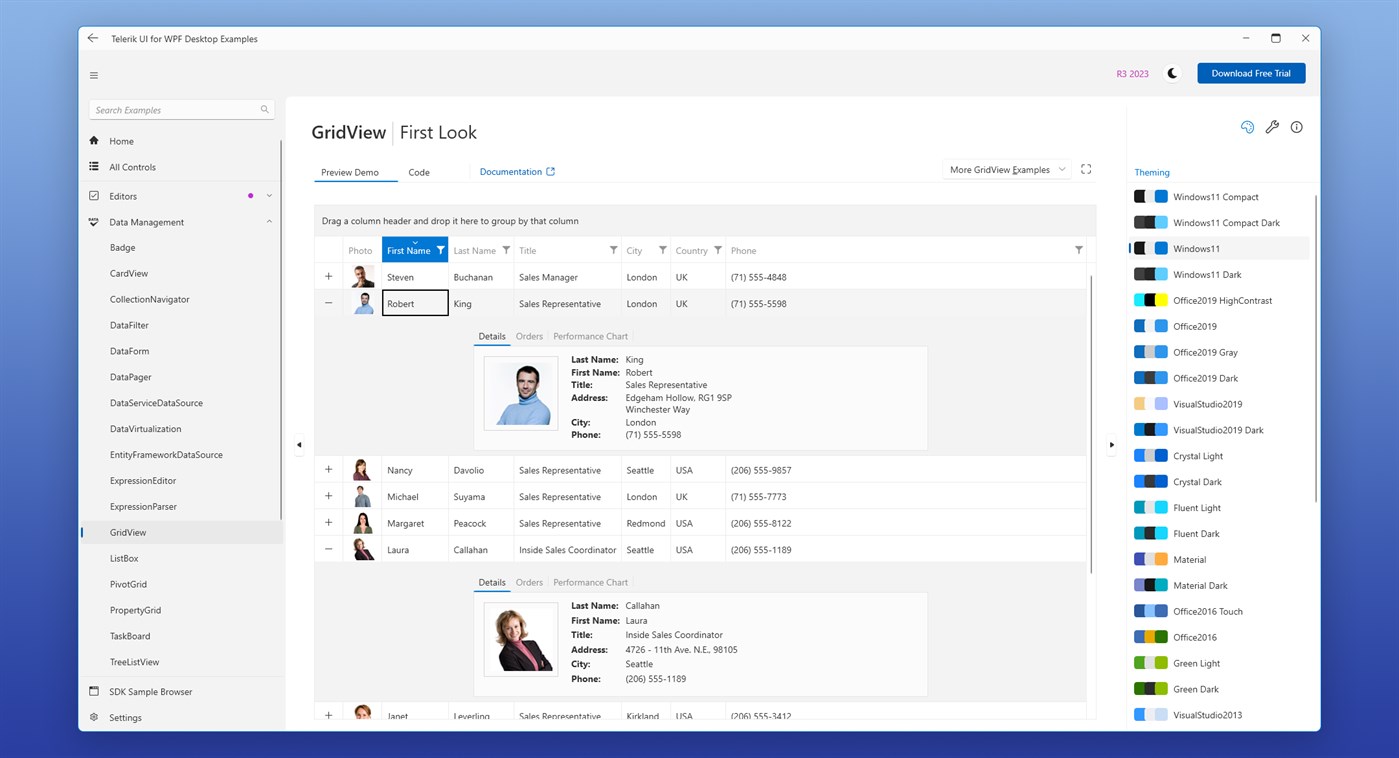
Task: Switch to the Code tab
Action: click(419, 171)
